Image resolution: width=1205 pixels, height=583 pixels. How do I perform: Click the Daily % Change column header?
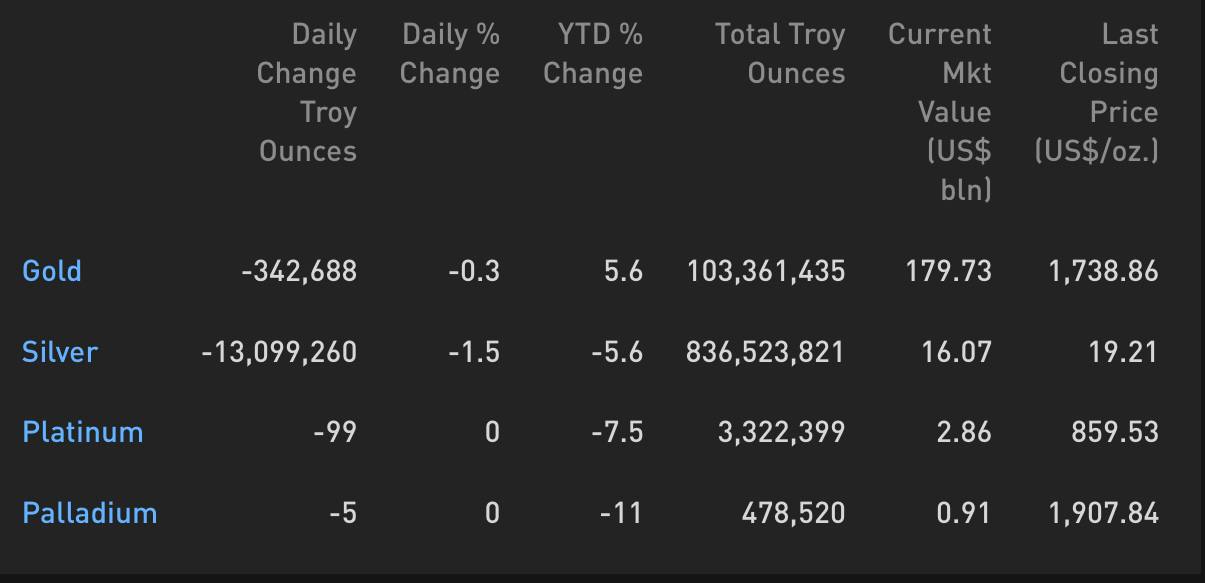450,54
